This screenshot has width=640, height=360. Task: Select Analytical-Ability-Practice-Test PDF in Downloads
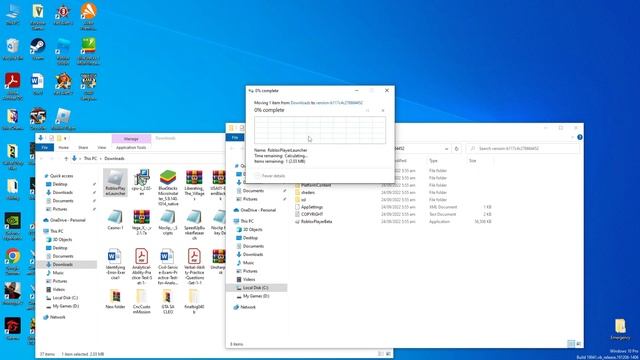point(142,267)
